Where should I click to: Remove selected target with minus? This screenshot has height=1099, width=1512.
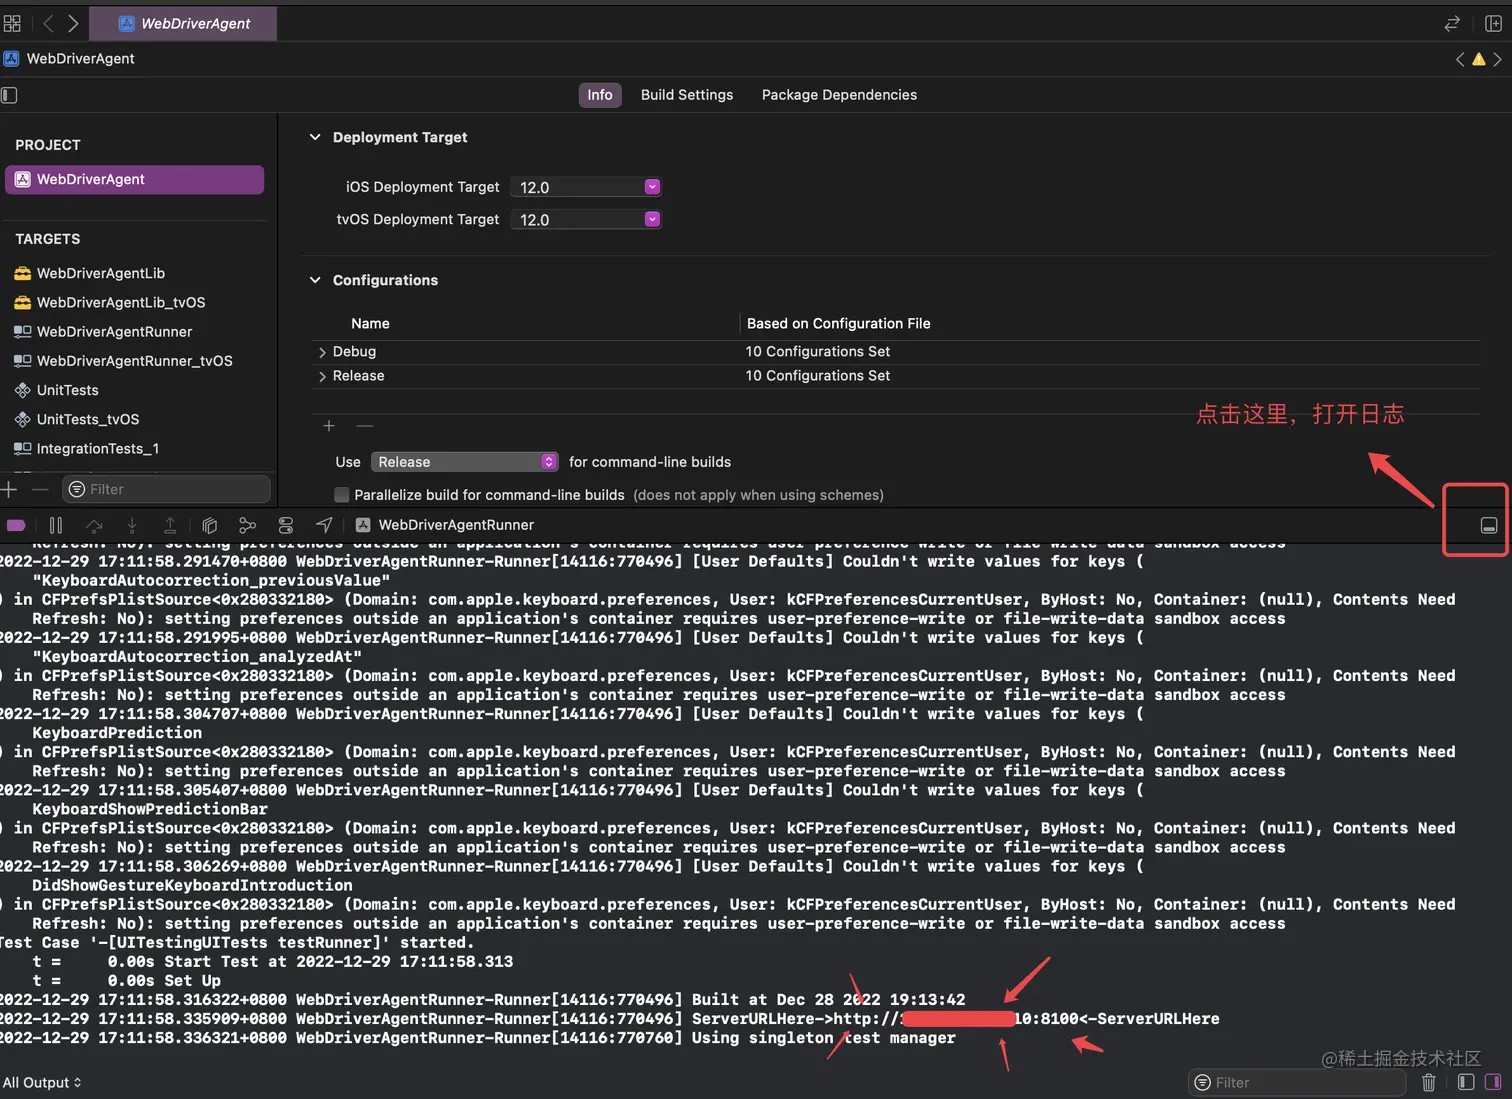[x=40, y=489]
